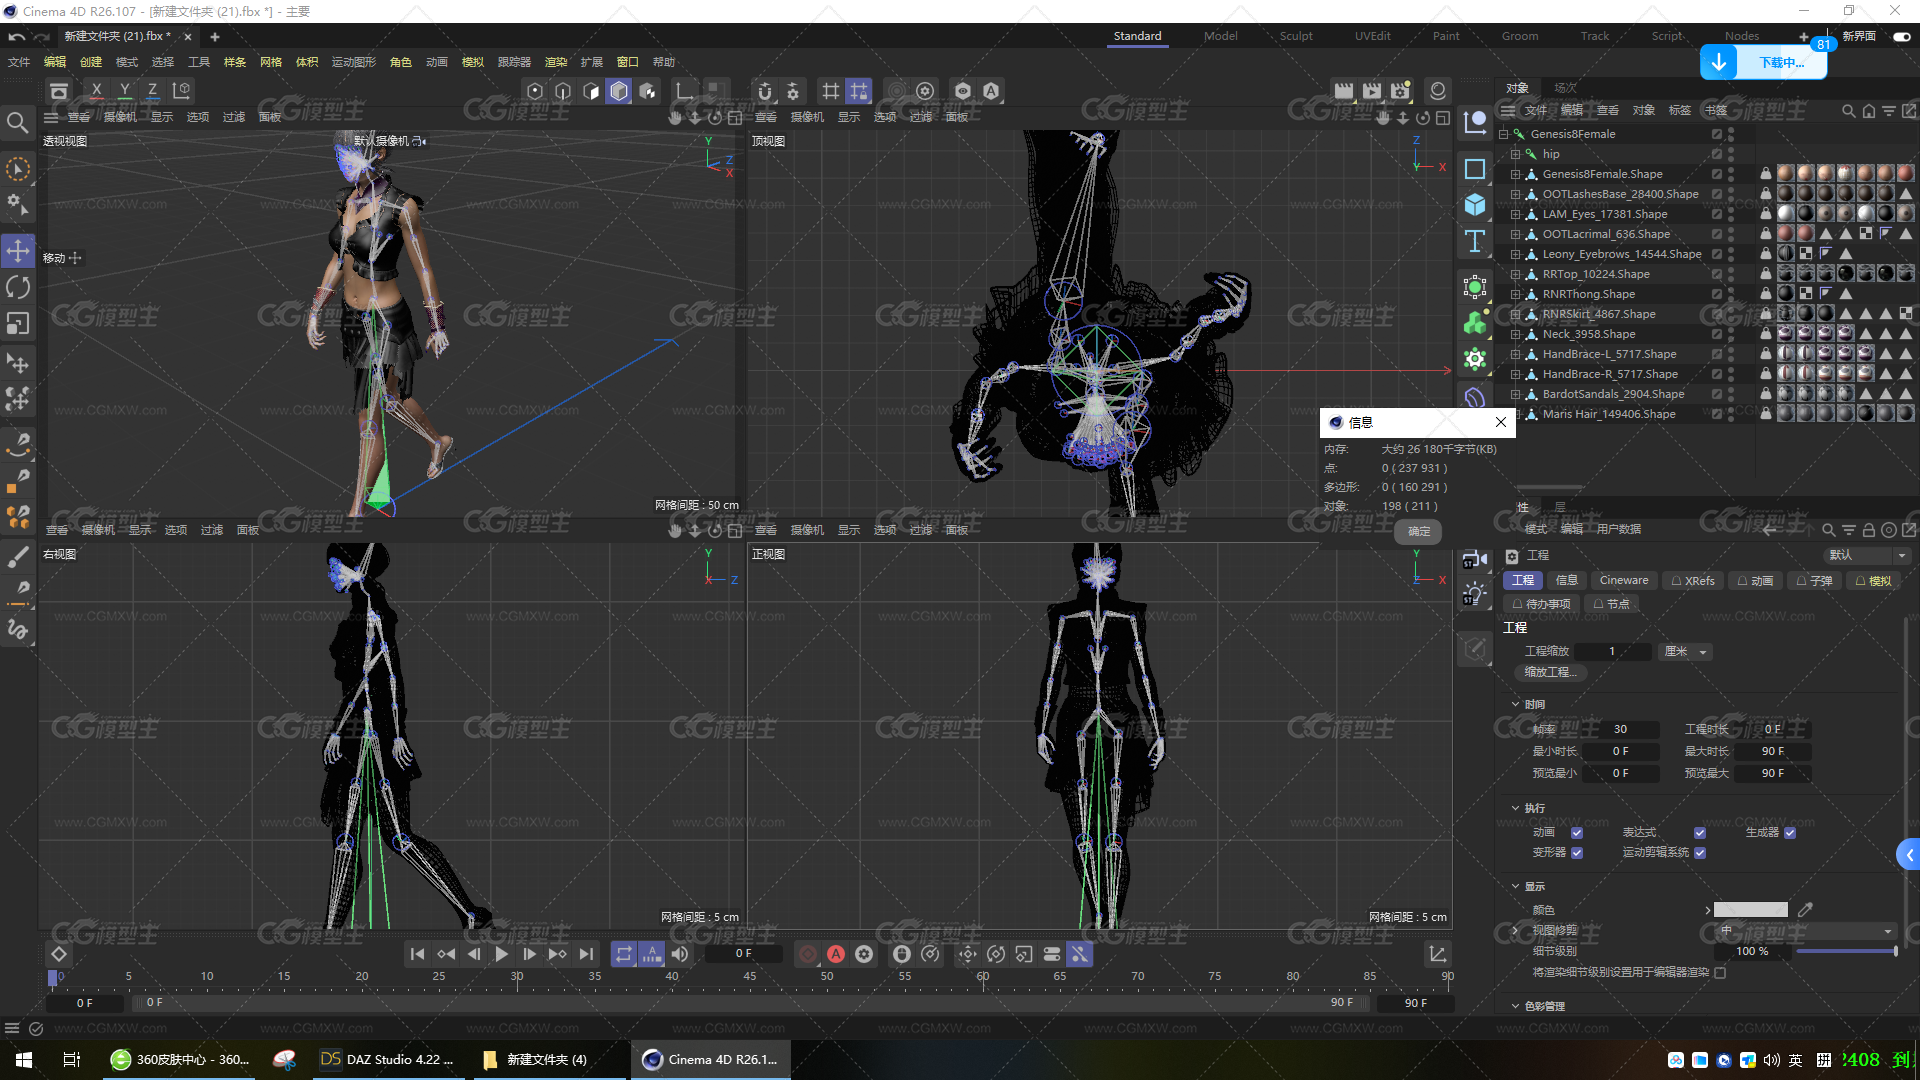The image size is (1920, 1080).
Task: Toggle Z axis lock
Action: (x=152, y=91)
